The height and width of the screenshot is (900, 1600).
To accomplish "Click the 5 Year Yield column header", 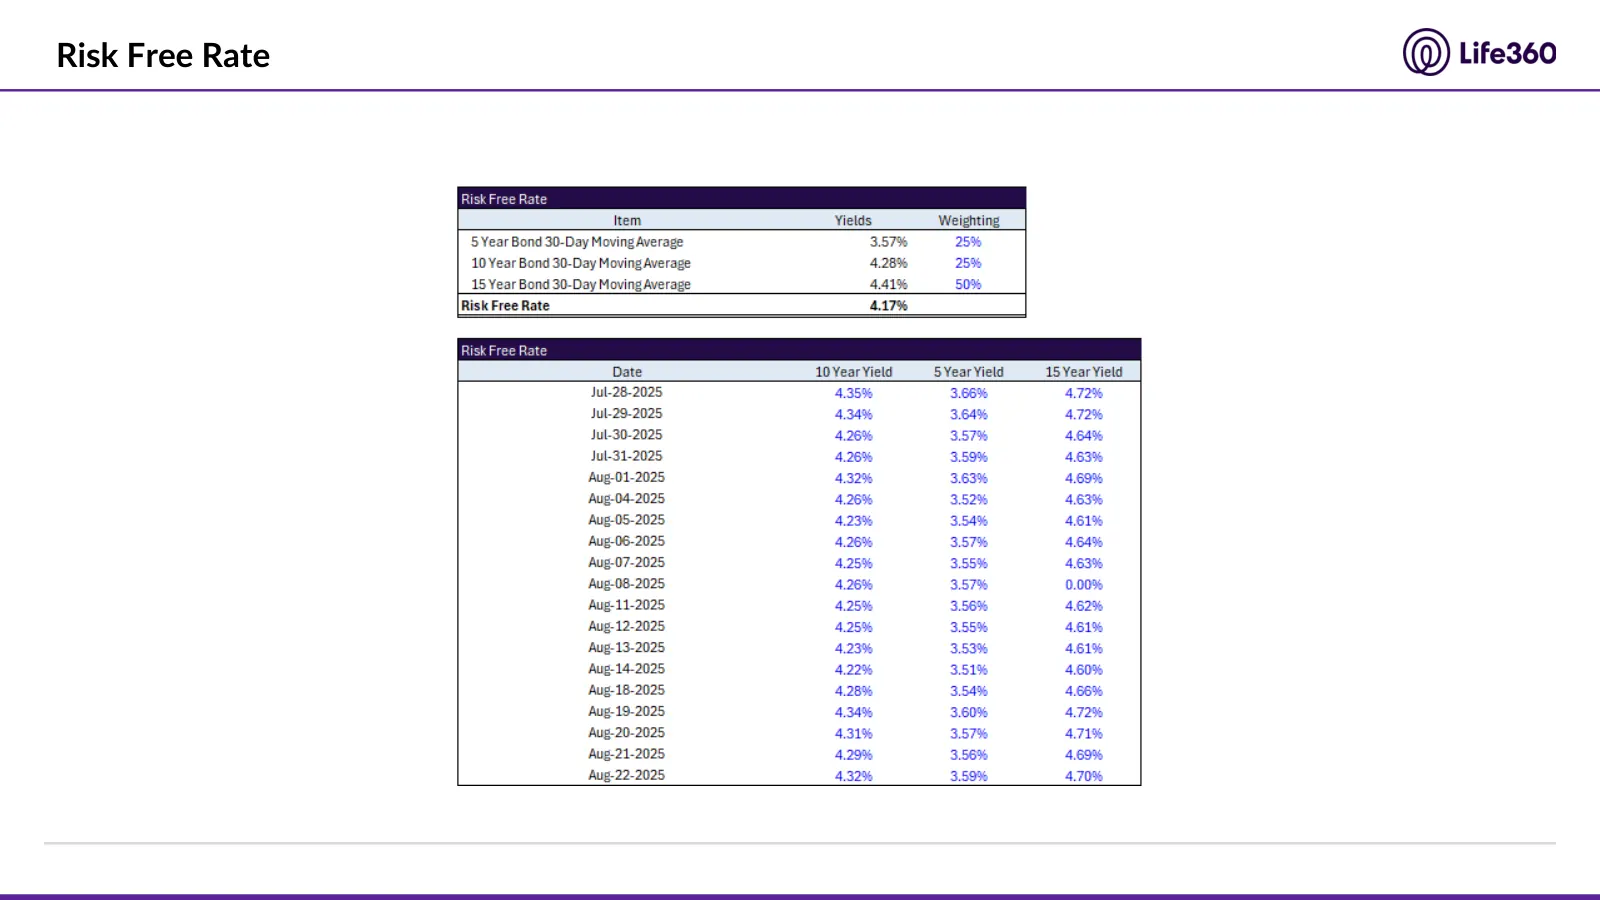I will click(x=968, y=372).
